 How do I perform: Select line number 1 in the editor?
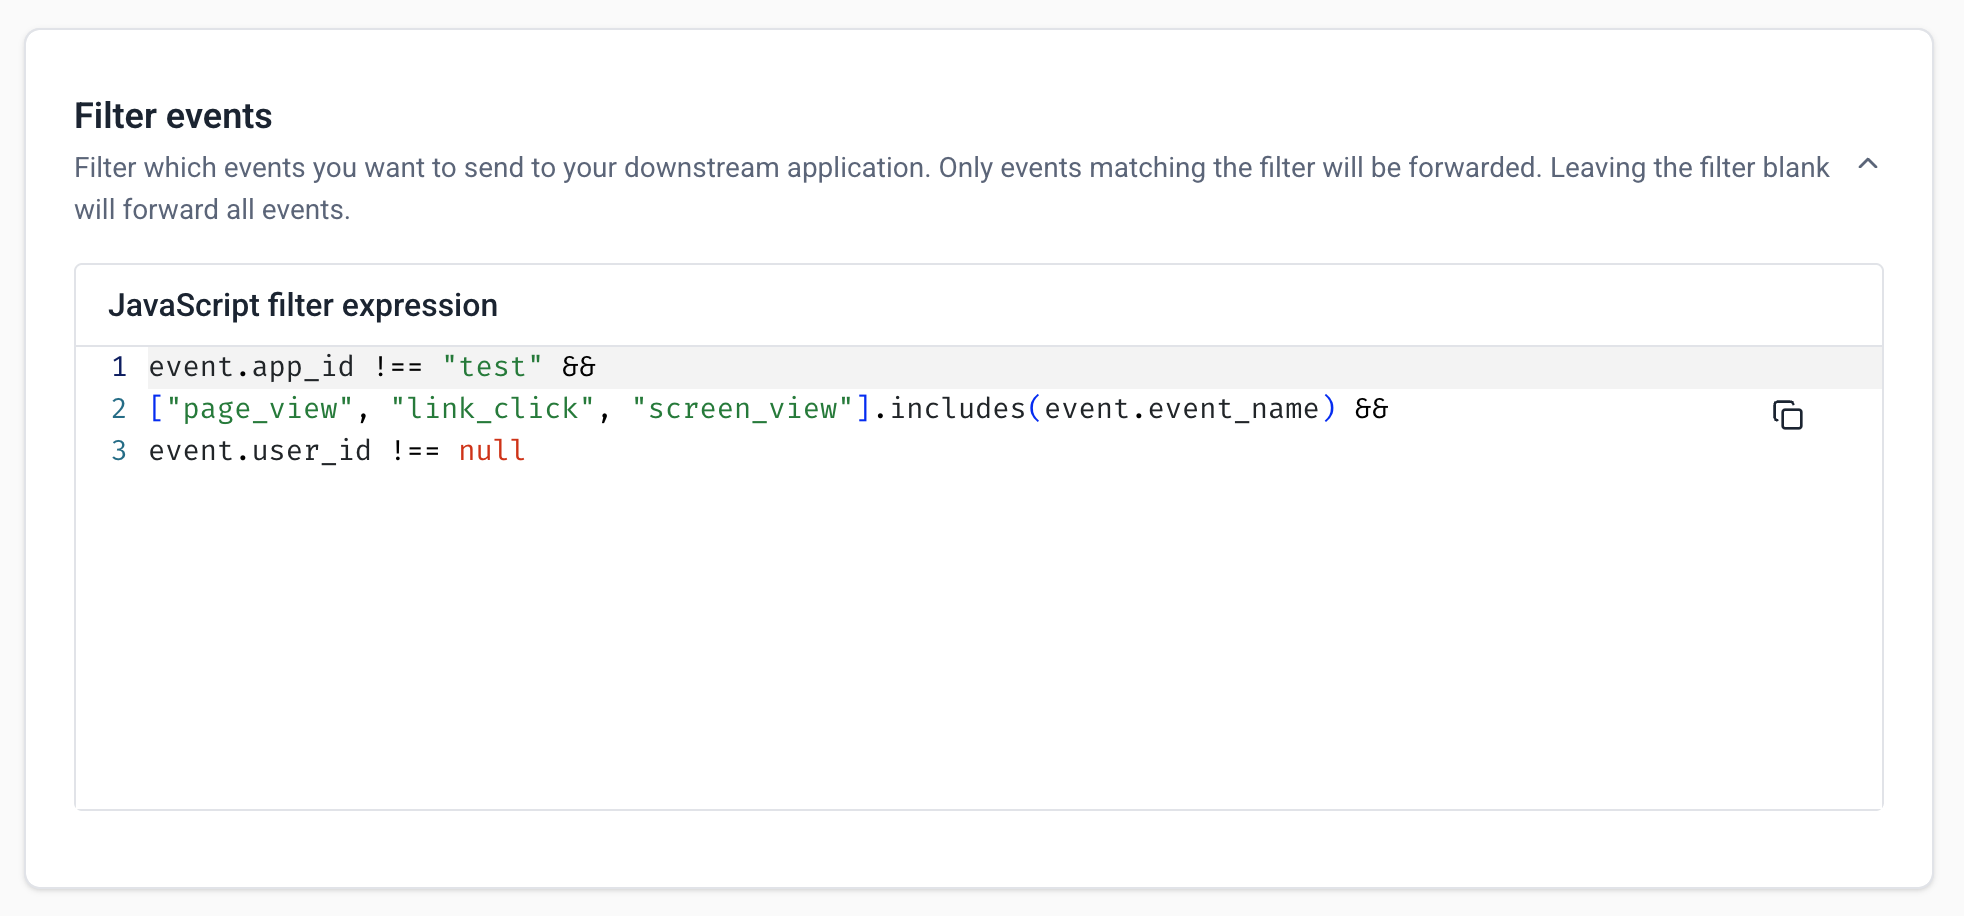pyautogui.click(x=119, y=367)
